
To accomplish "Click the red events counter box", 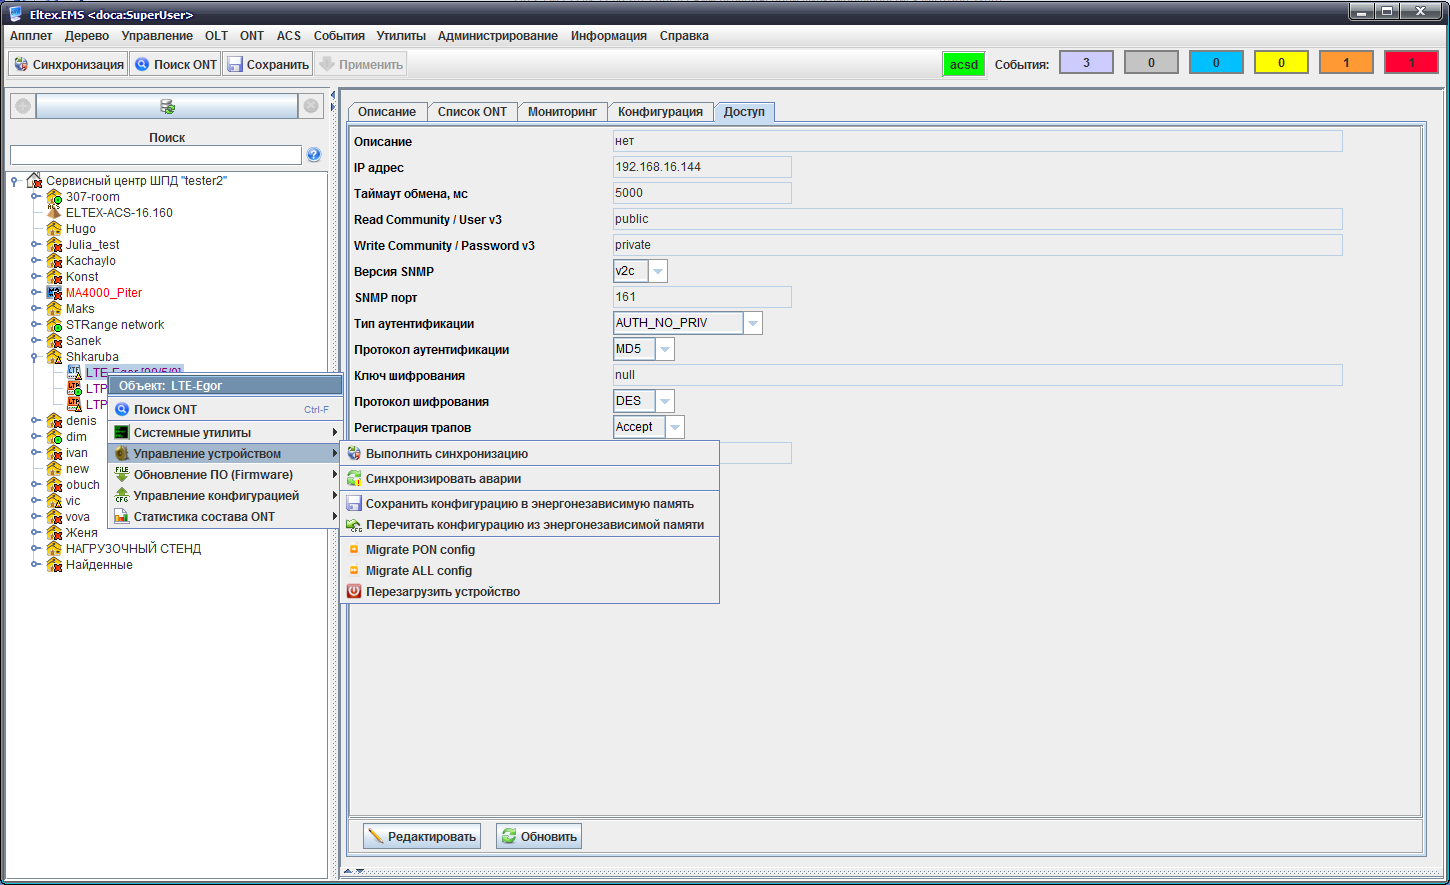I will 1410,62.
